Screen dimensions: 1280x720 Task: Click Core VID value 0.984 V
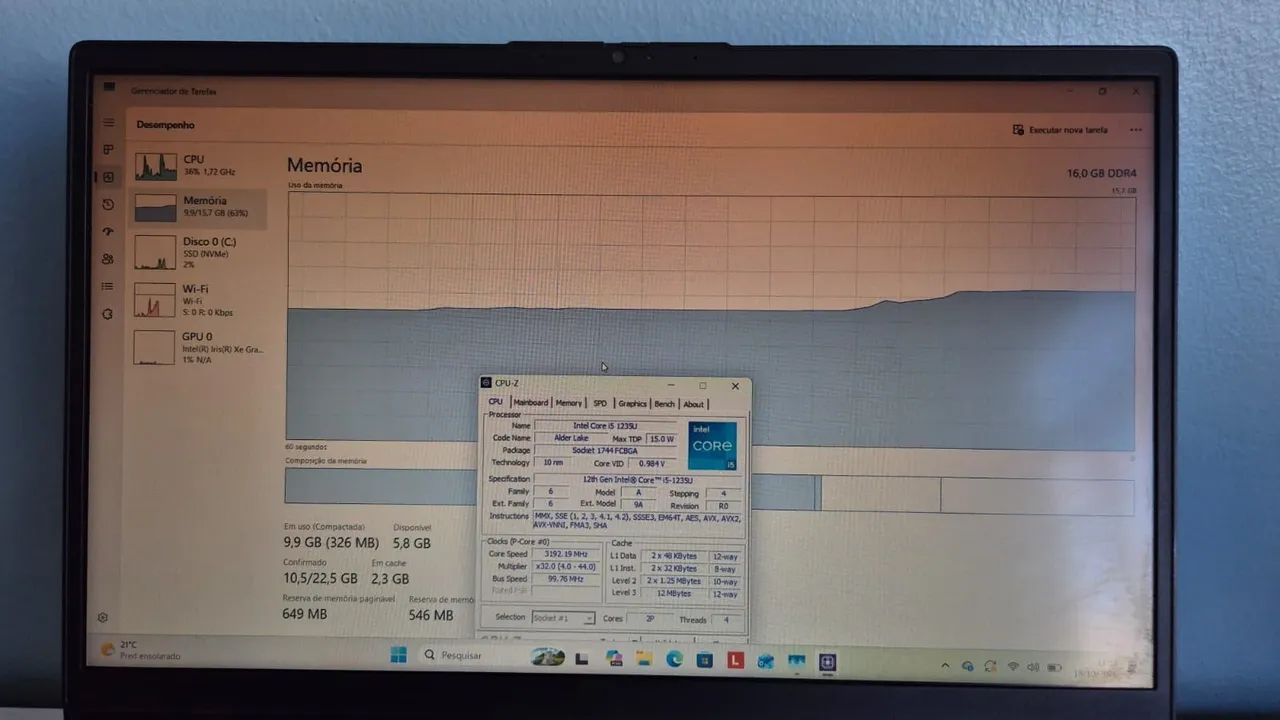653,464
